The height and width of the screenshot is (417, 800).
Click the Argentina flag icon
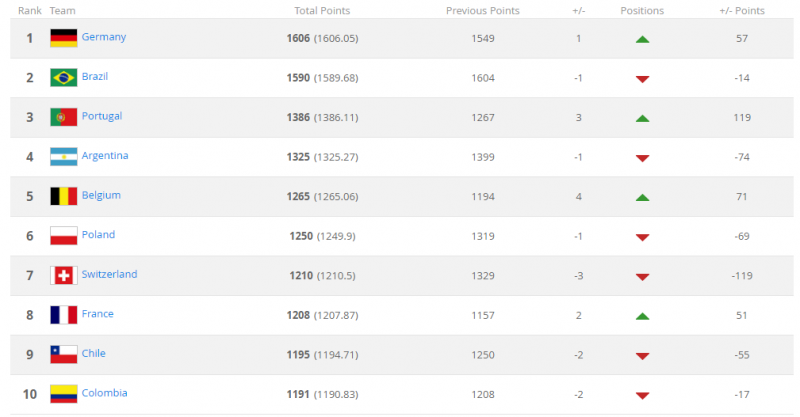(x=64, y=157)
